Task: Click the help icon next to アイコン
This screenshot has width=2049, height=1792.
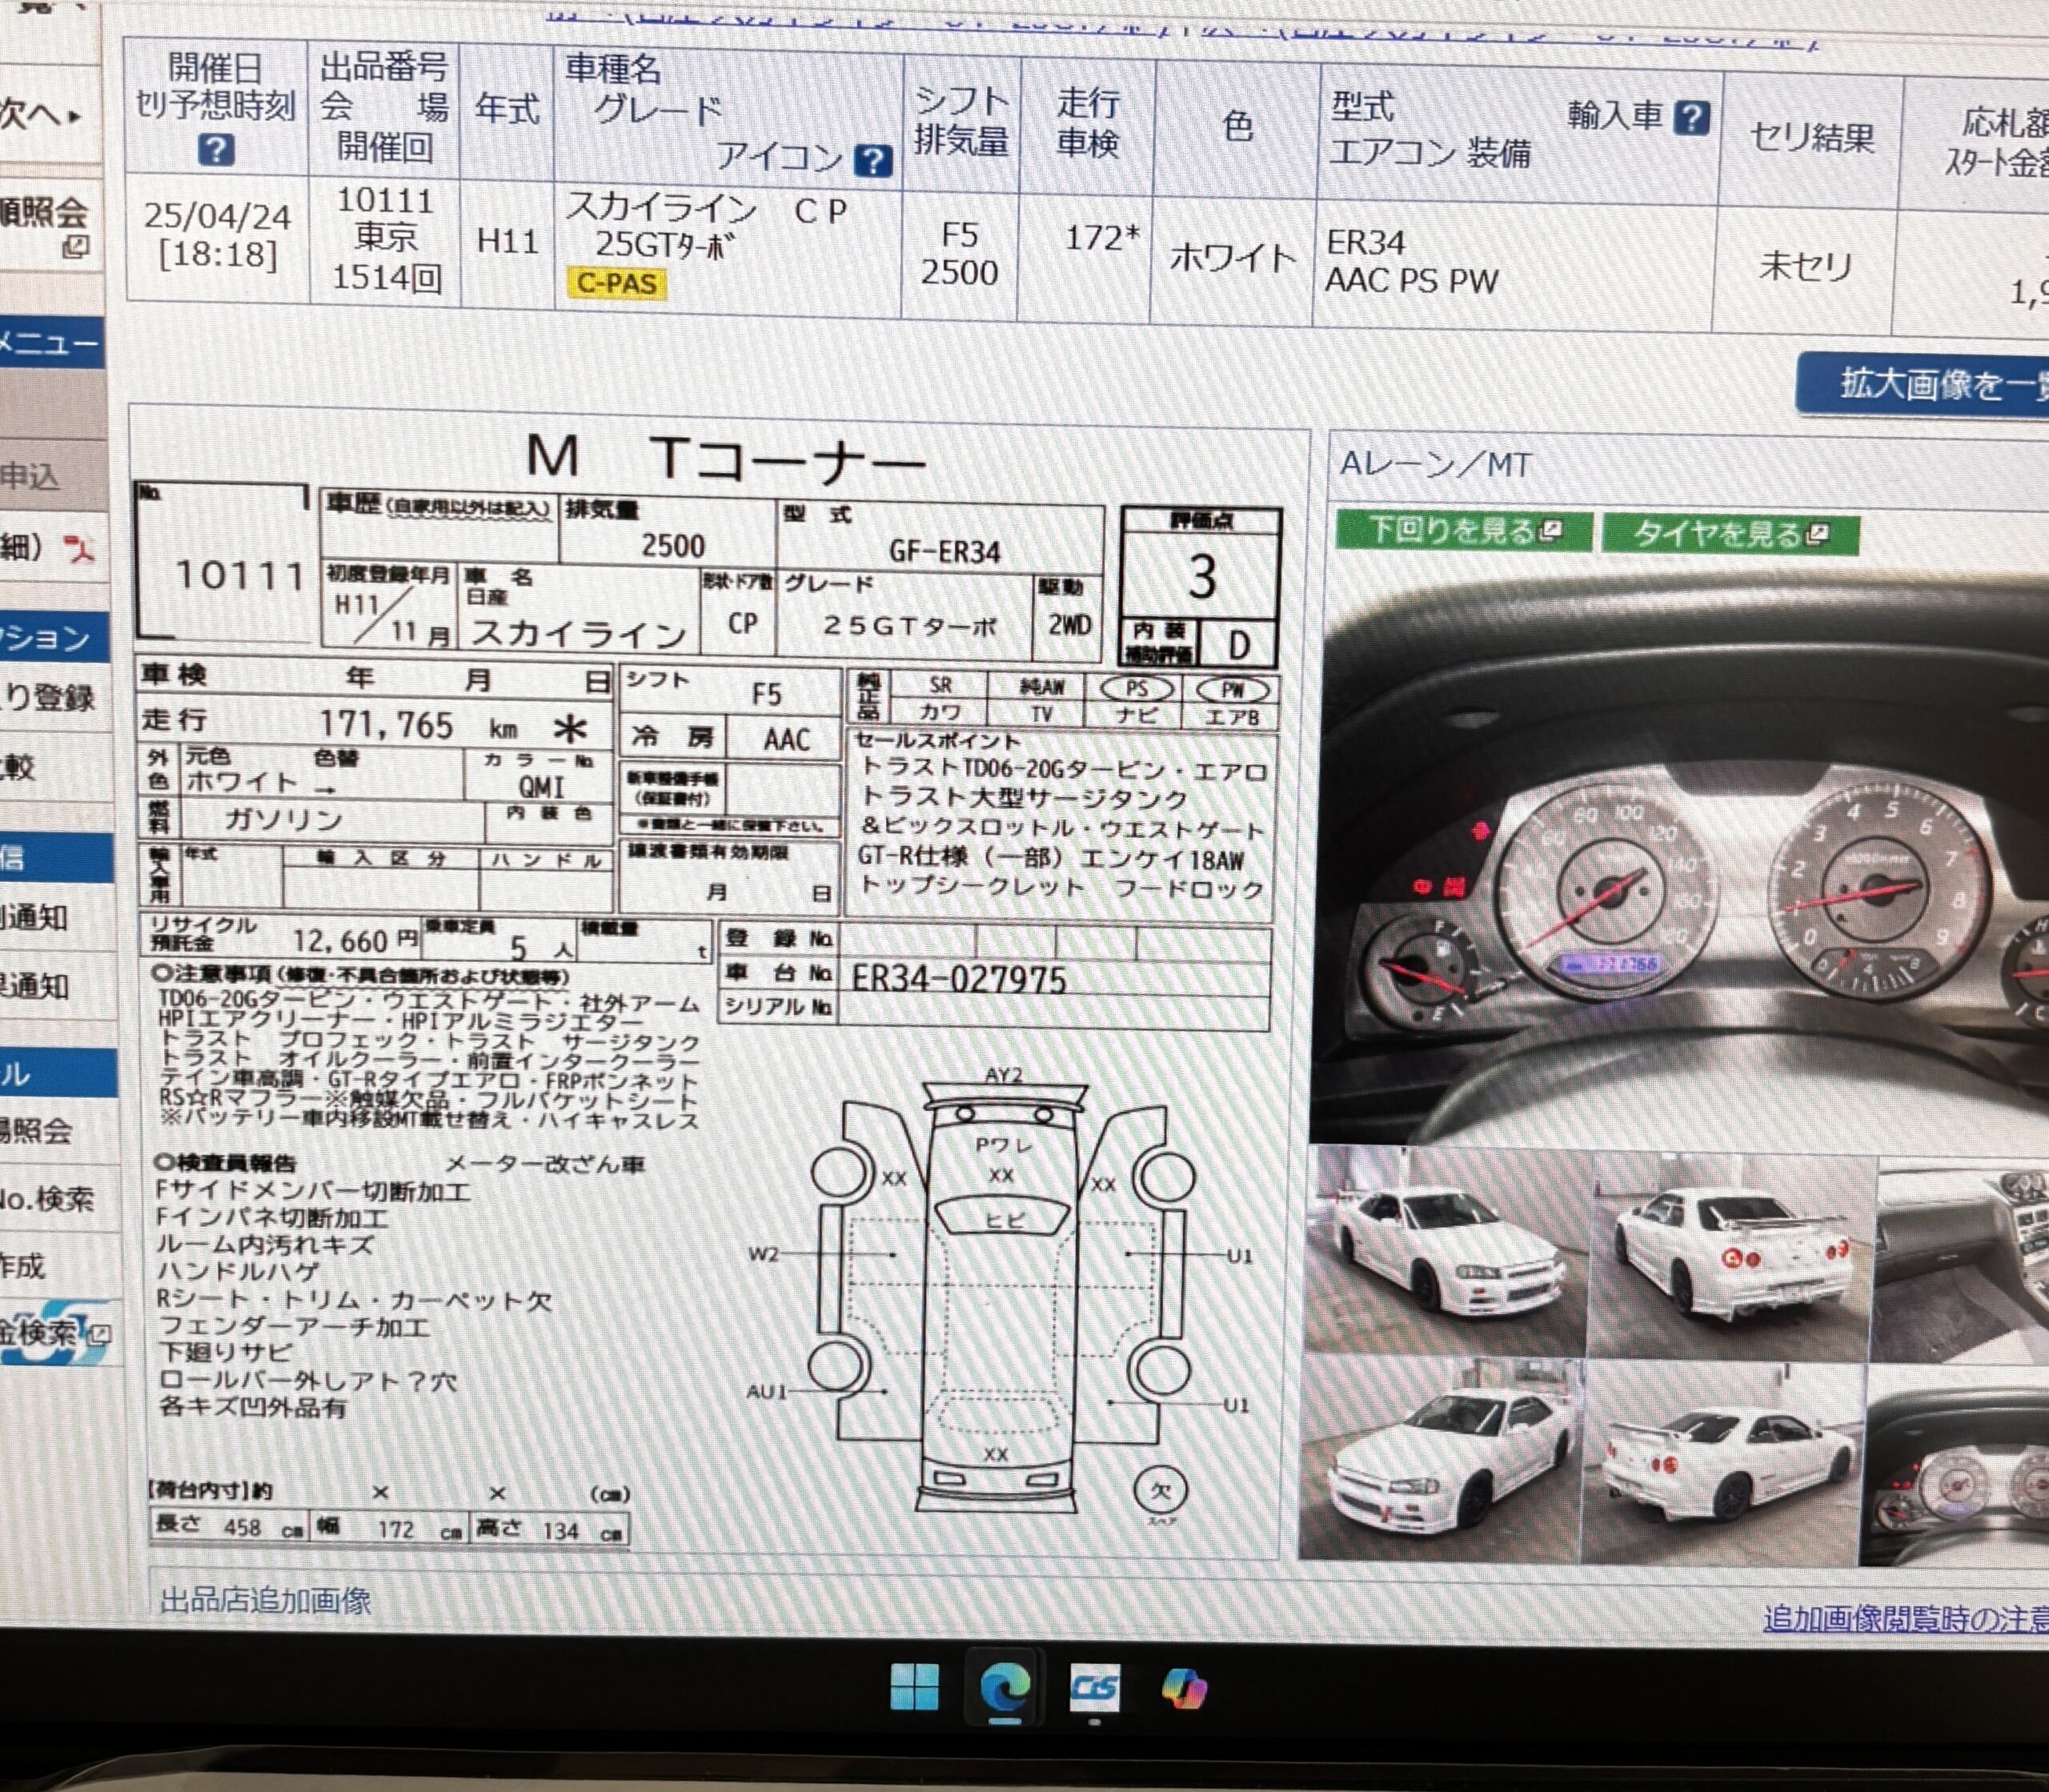Action: pyautogui.click(x=874, y=160)
